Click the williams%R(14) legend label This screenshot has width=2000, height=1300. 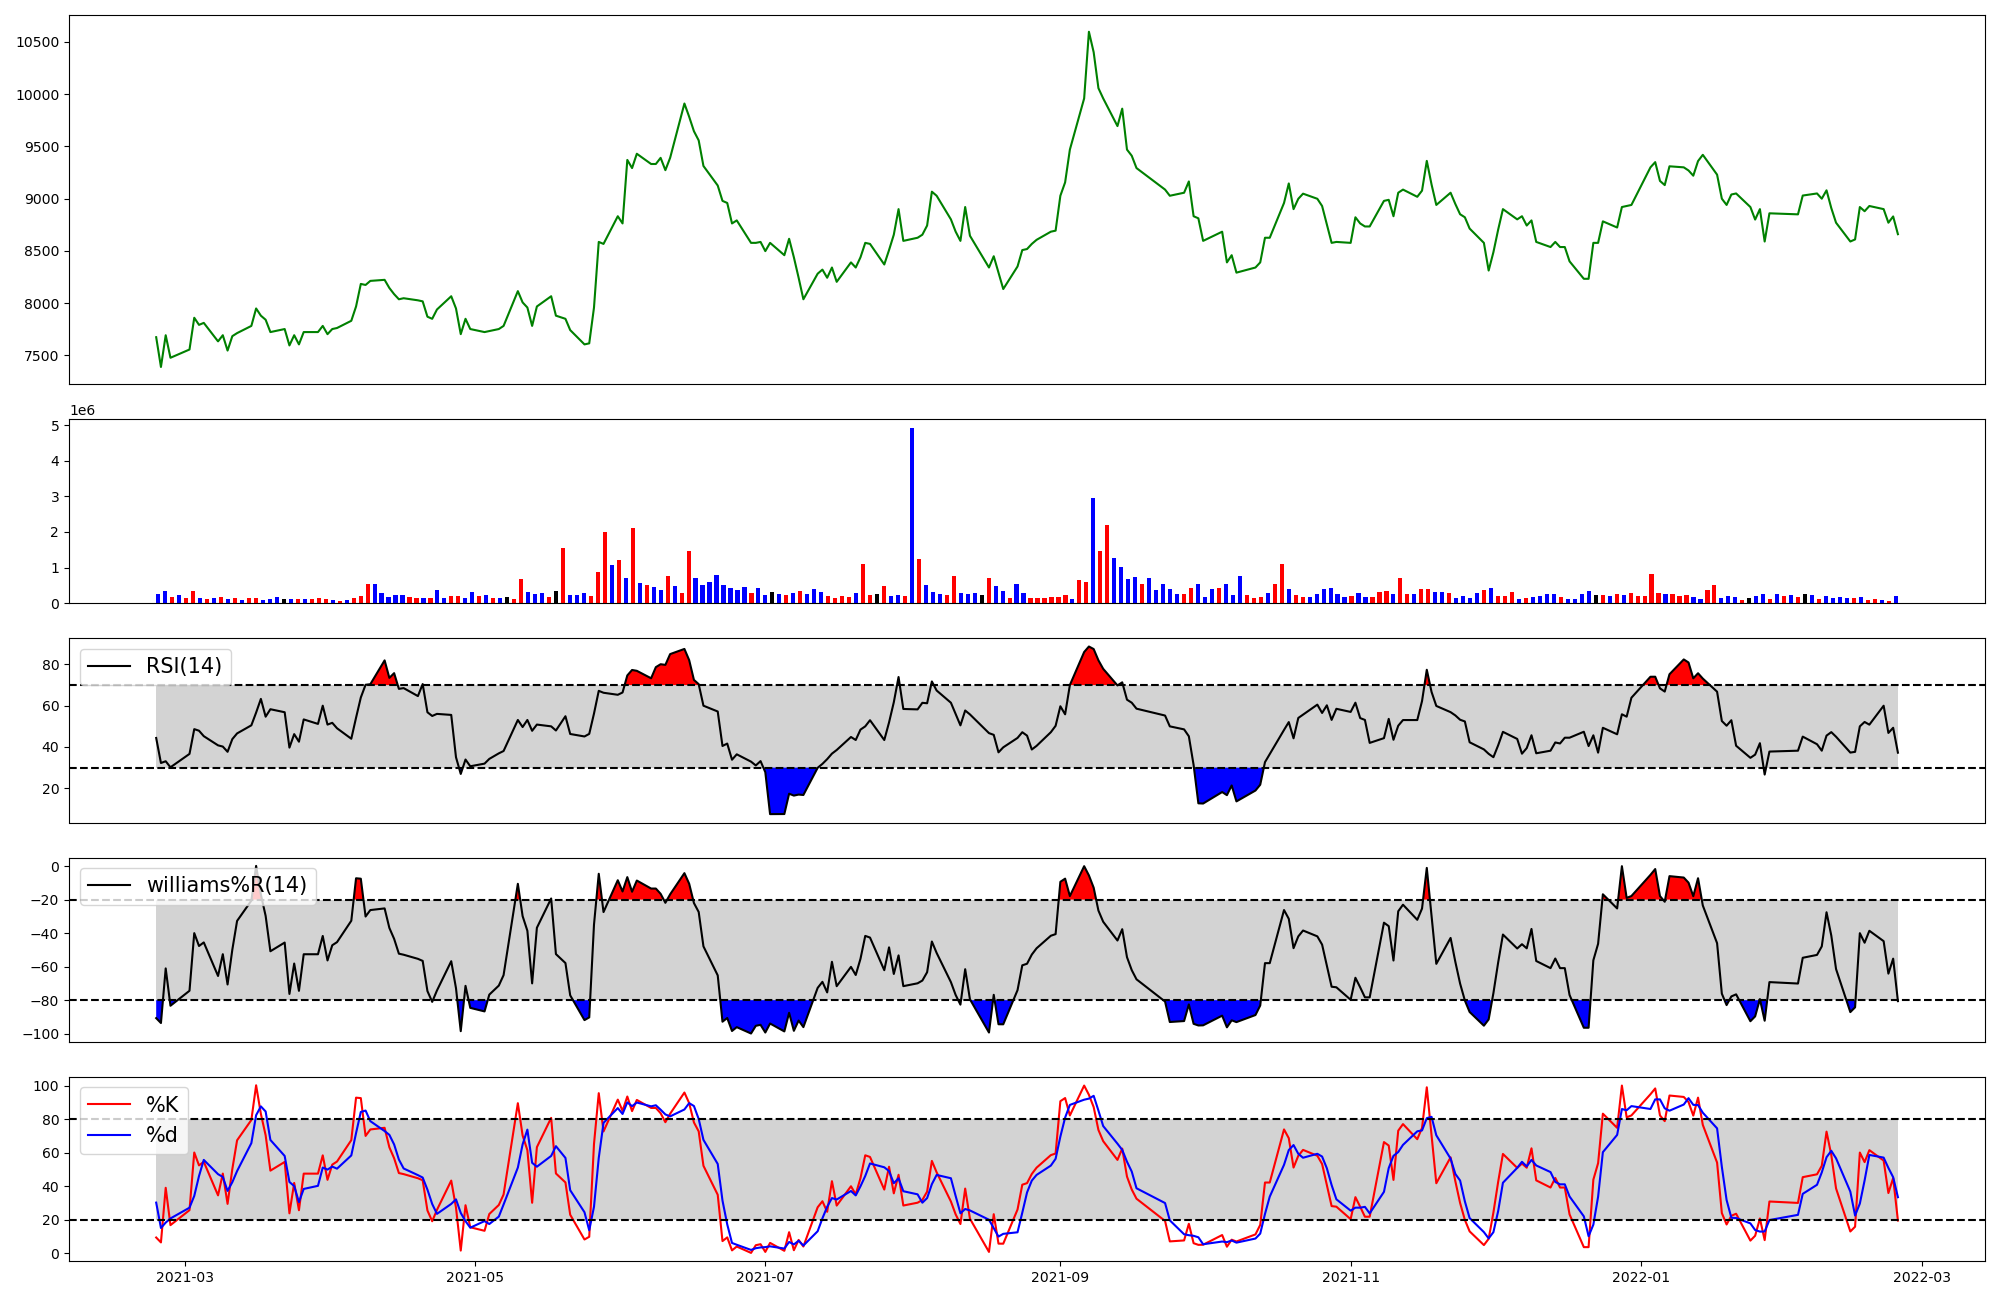(x=226, y=885)
